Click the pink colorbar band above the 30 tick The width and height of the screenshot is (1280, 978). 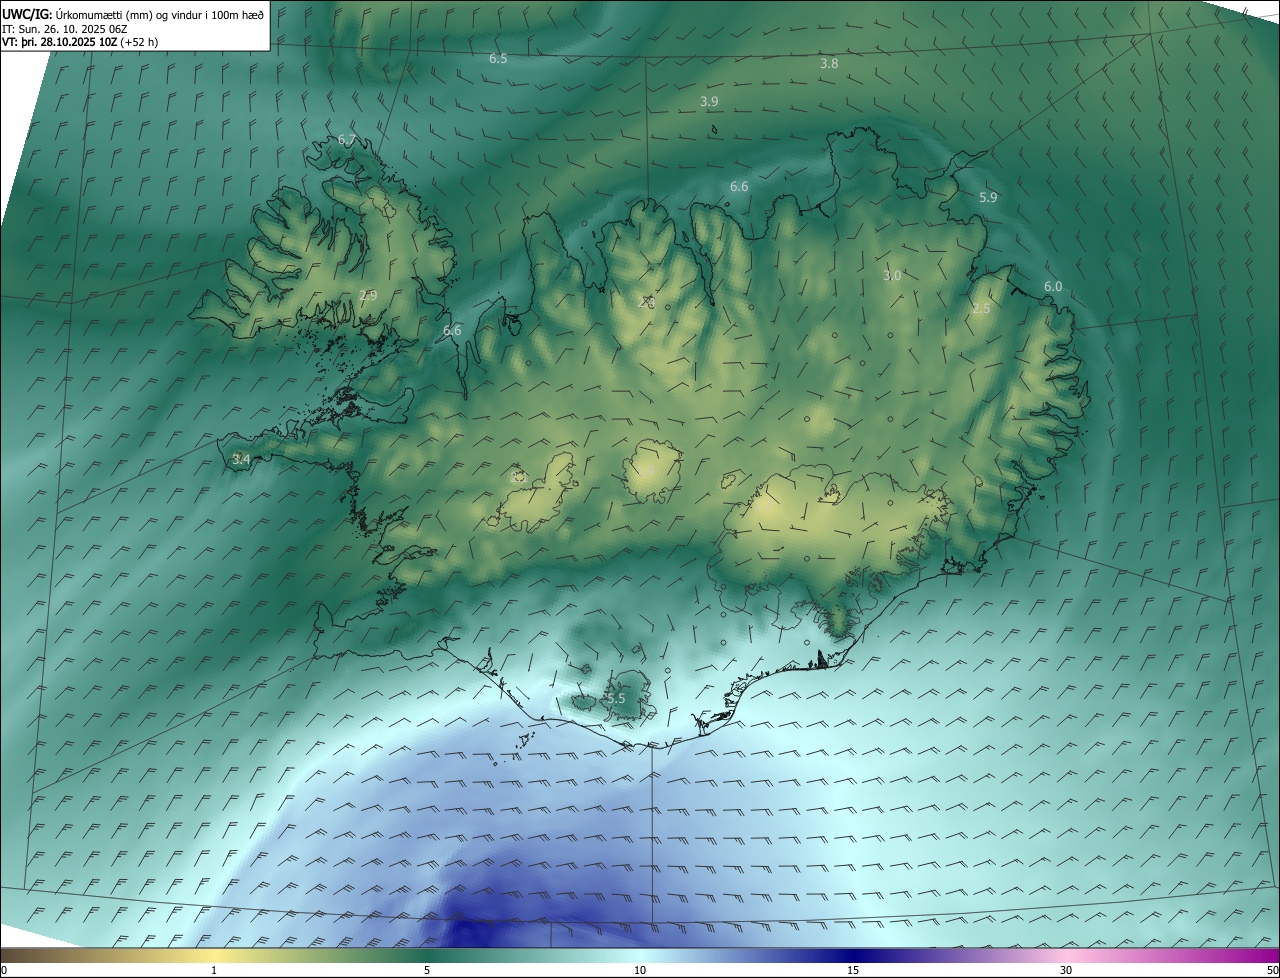tap(1066, 955)
